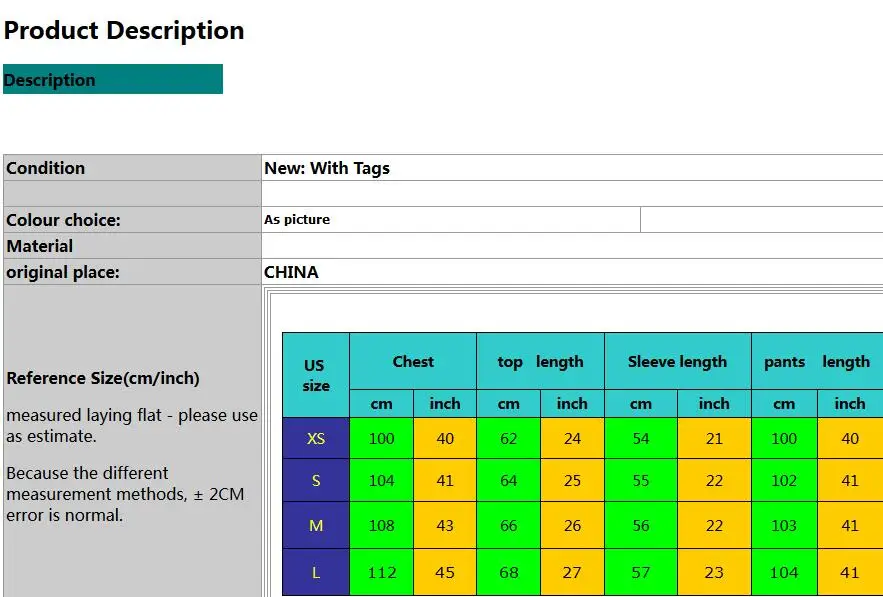The image size is (883, 597).
Task: Click L top length inch value "27"
Action: 572,572
